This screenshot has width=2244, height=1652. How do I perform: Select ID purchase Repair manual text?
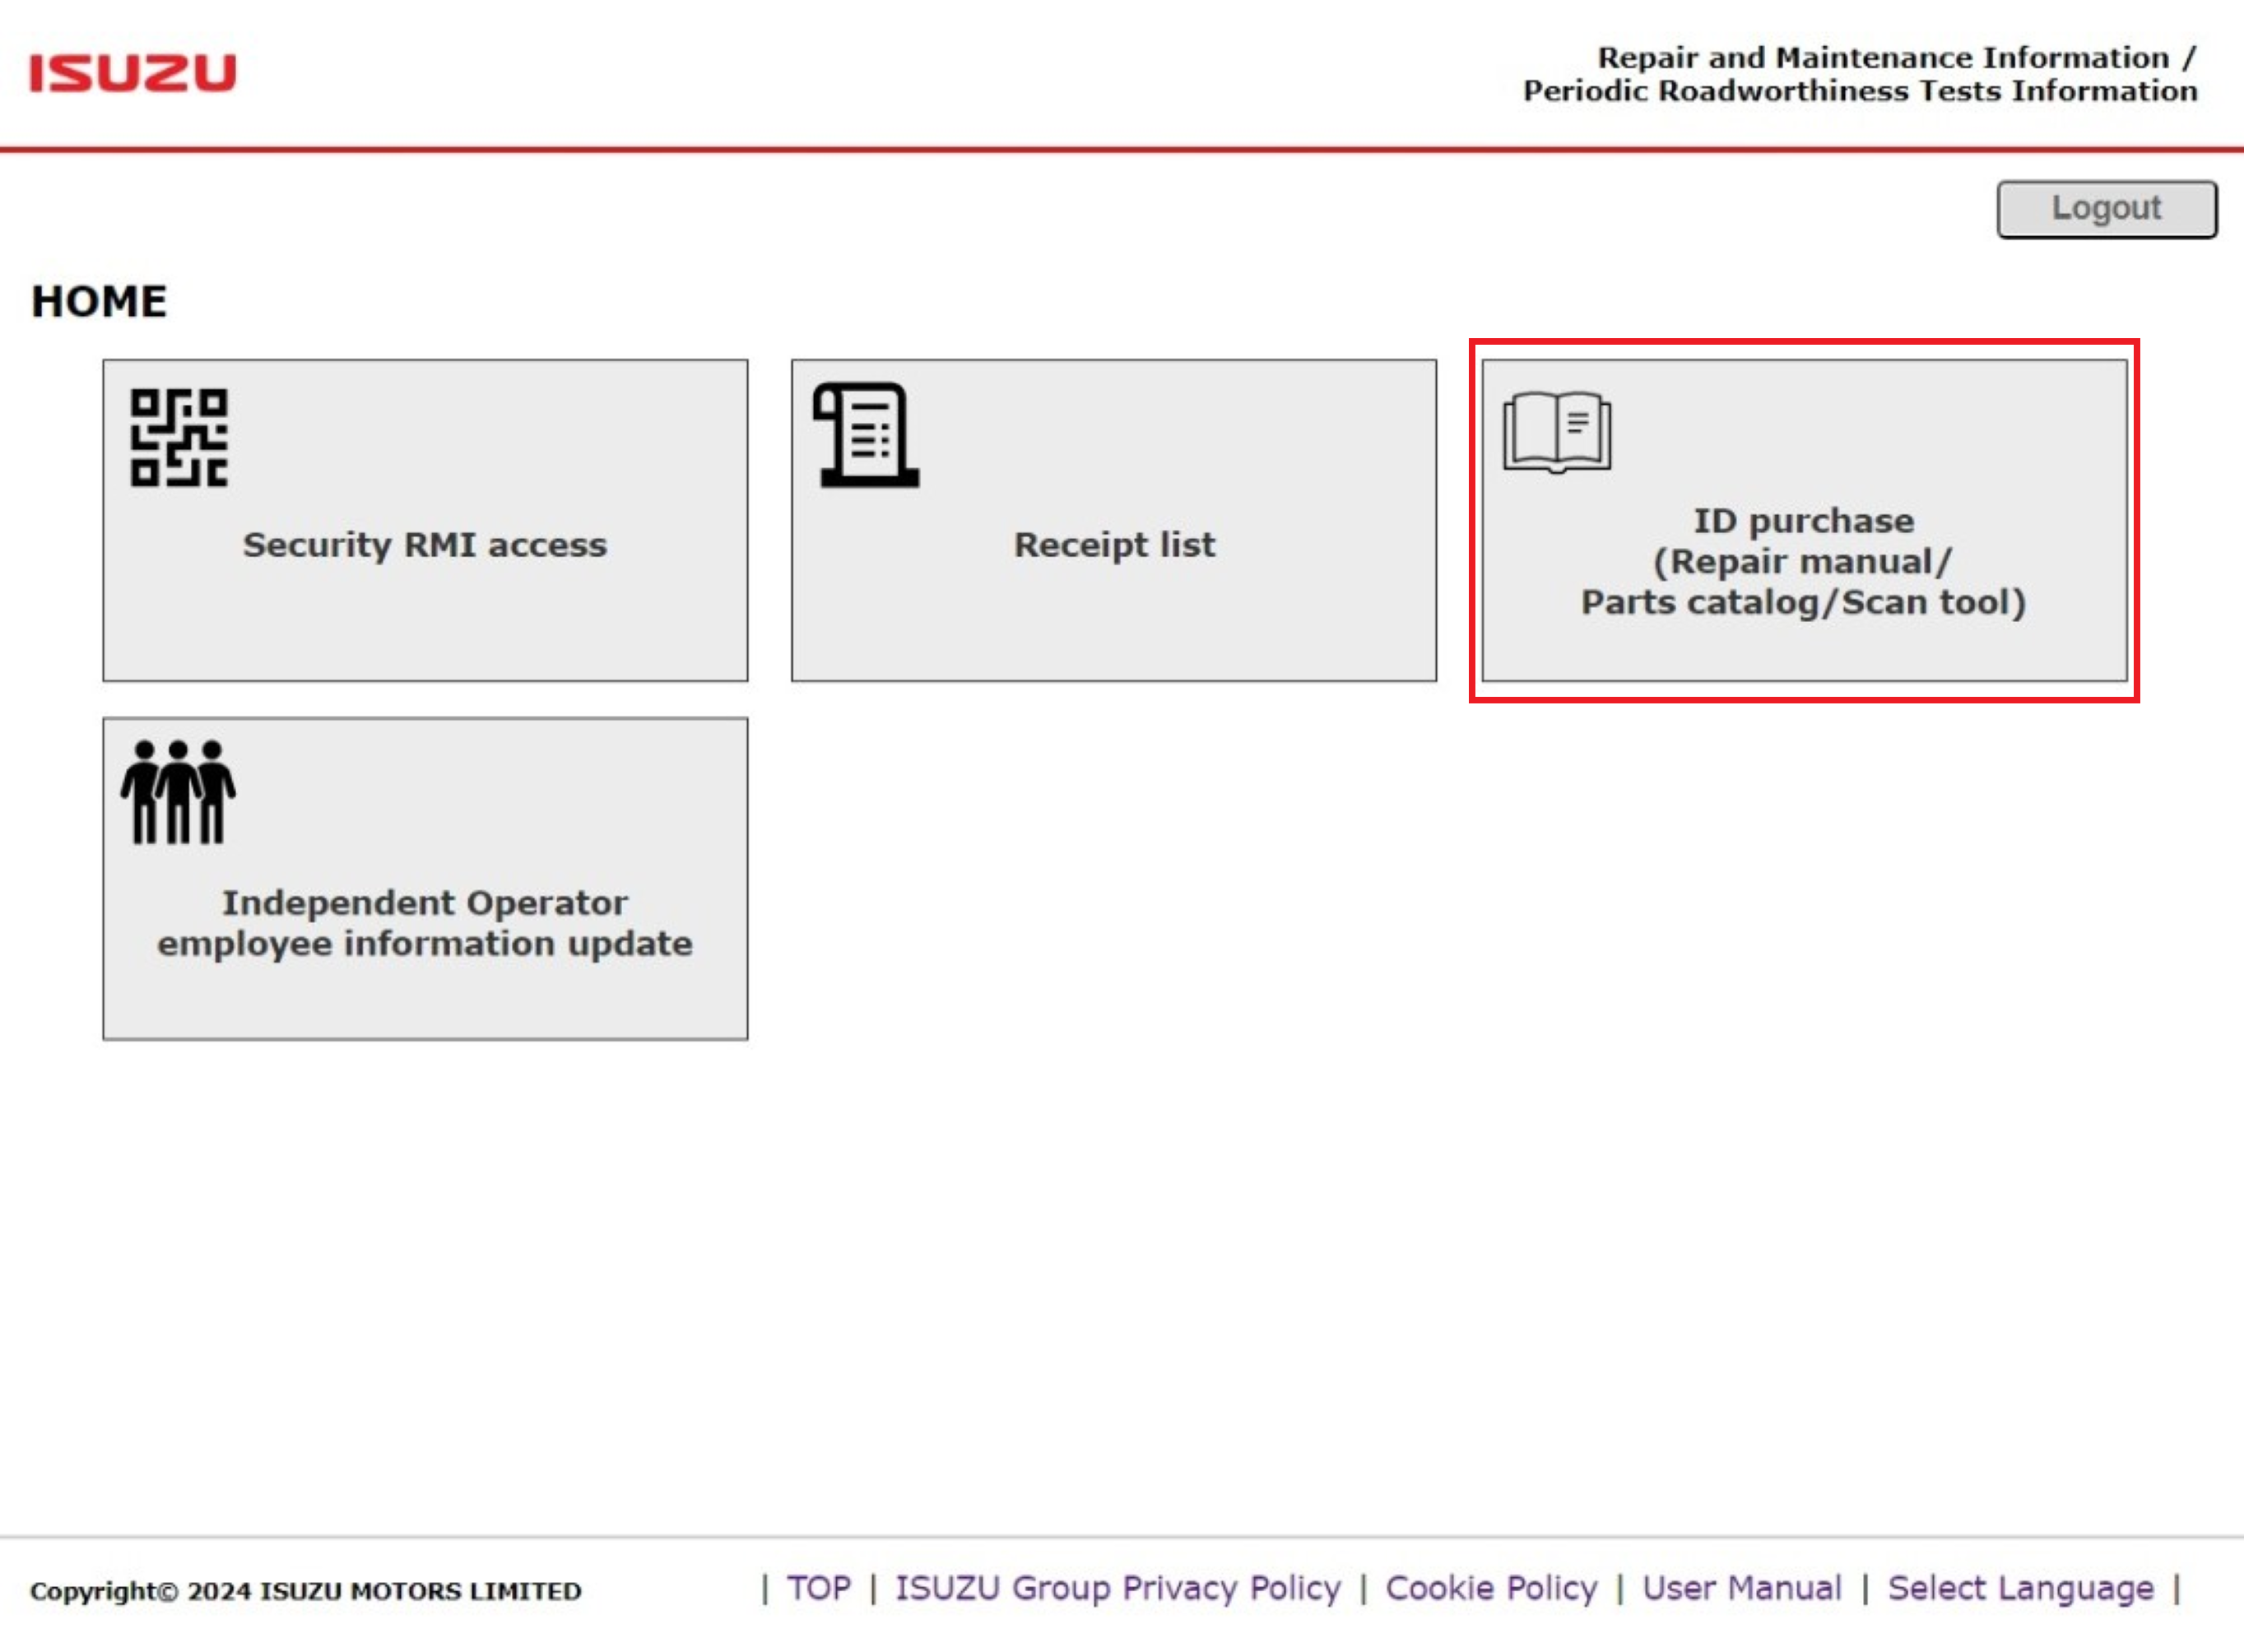point(1803,562)
